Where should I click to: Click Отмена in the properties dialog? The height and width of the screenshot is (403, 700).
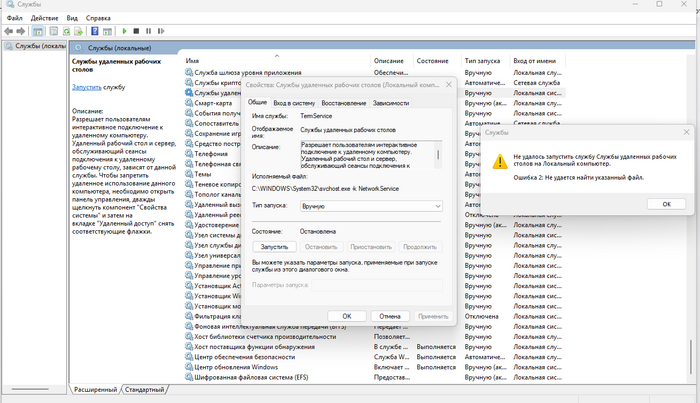pyautogui.click(x=390, y=316)
